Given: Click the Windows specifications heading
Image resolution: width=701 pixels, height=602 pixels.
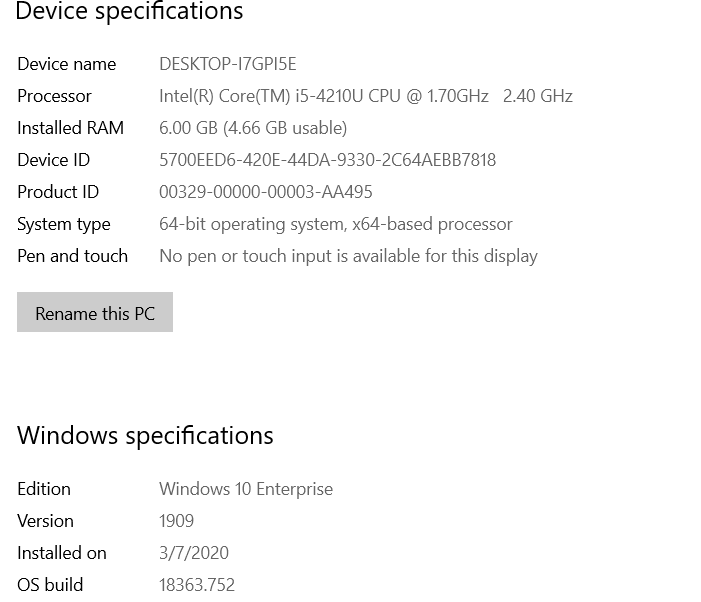Looking at the screenshot, I should [145, 436].
